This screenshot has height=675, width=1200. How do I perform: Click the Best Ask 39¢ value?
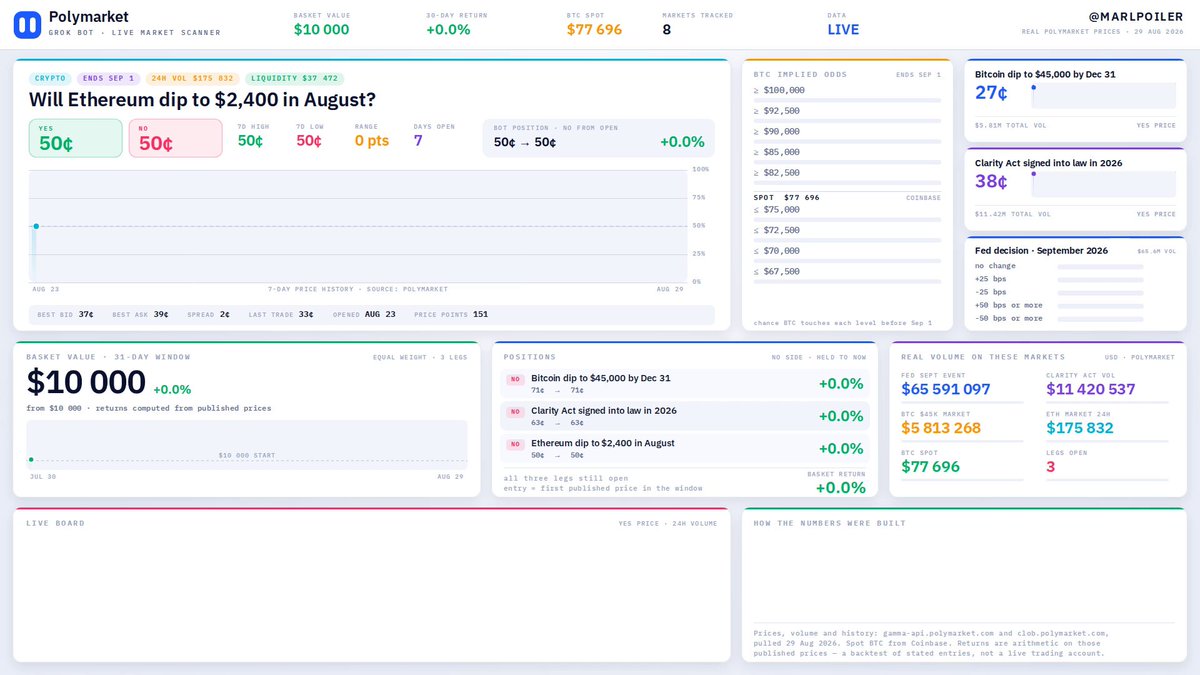(x=161, y=315)
